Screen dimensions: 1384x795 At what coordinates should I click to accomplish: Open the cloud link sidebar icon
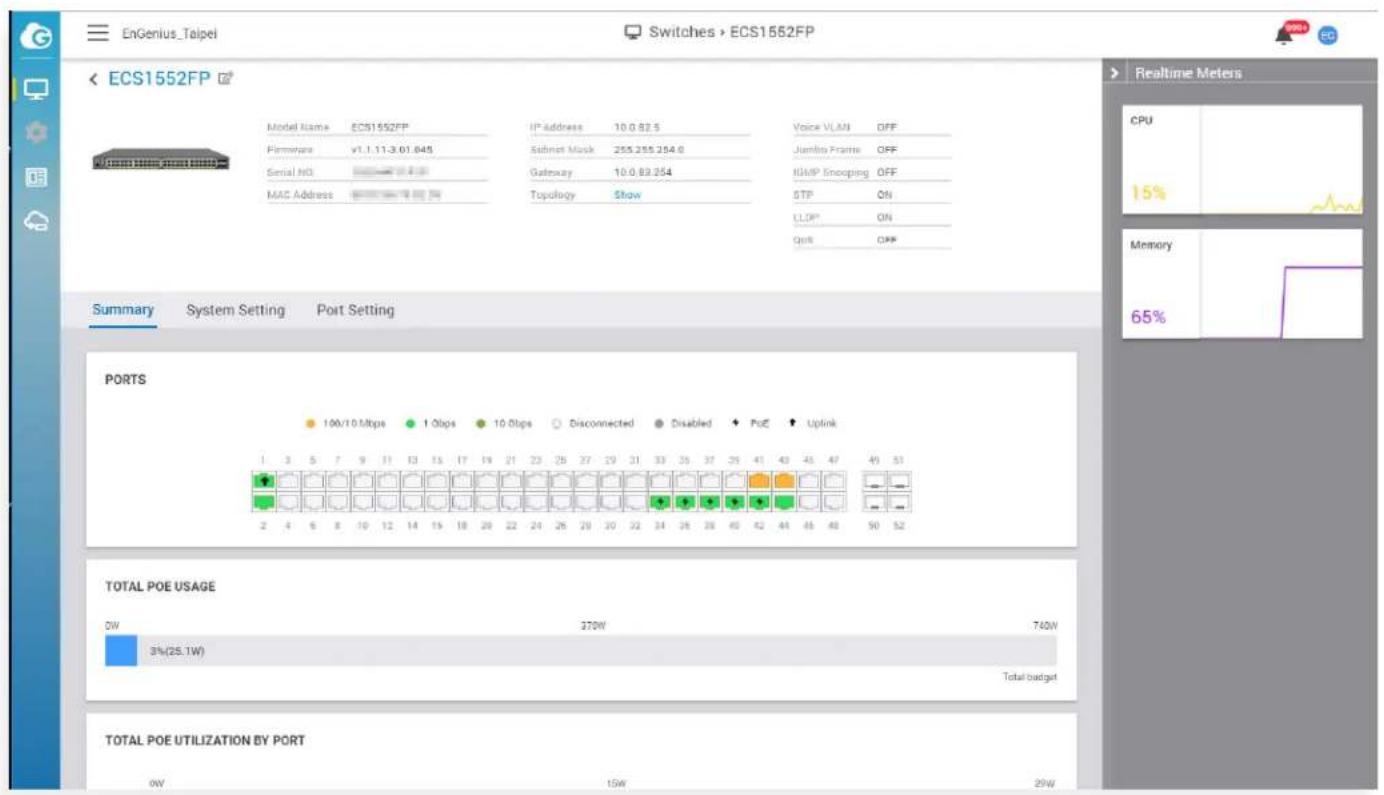click(x=35, y=222)
